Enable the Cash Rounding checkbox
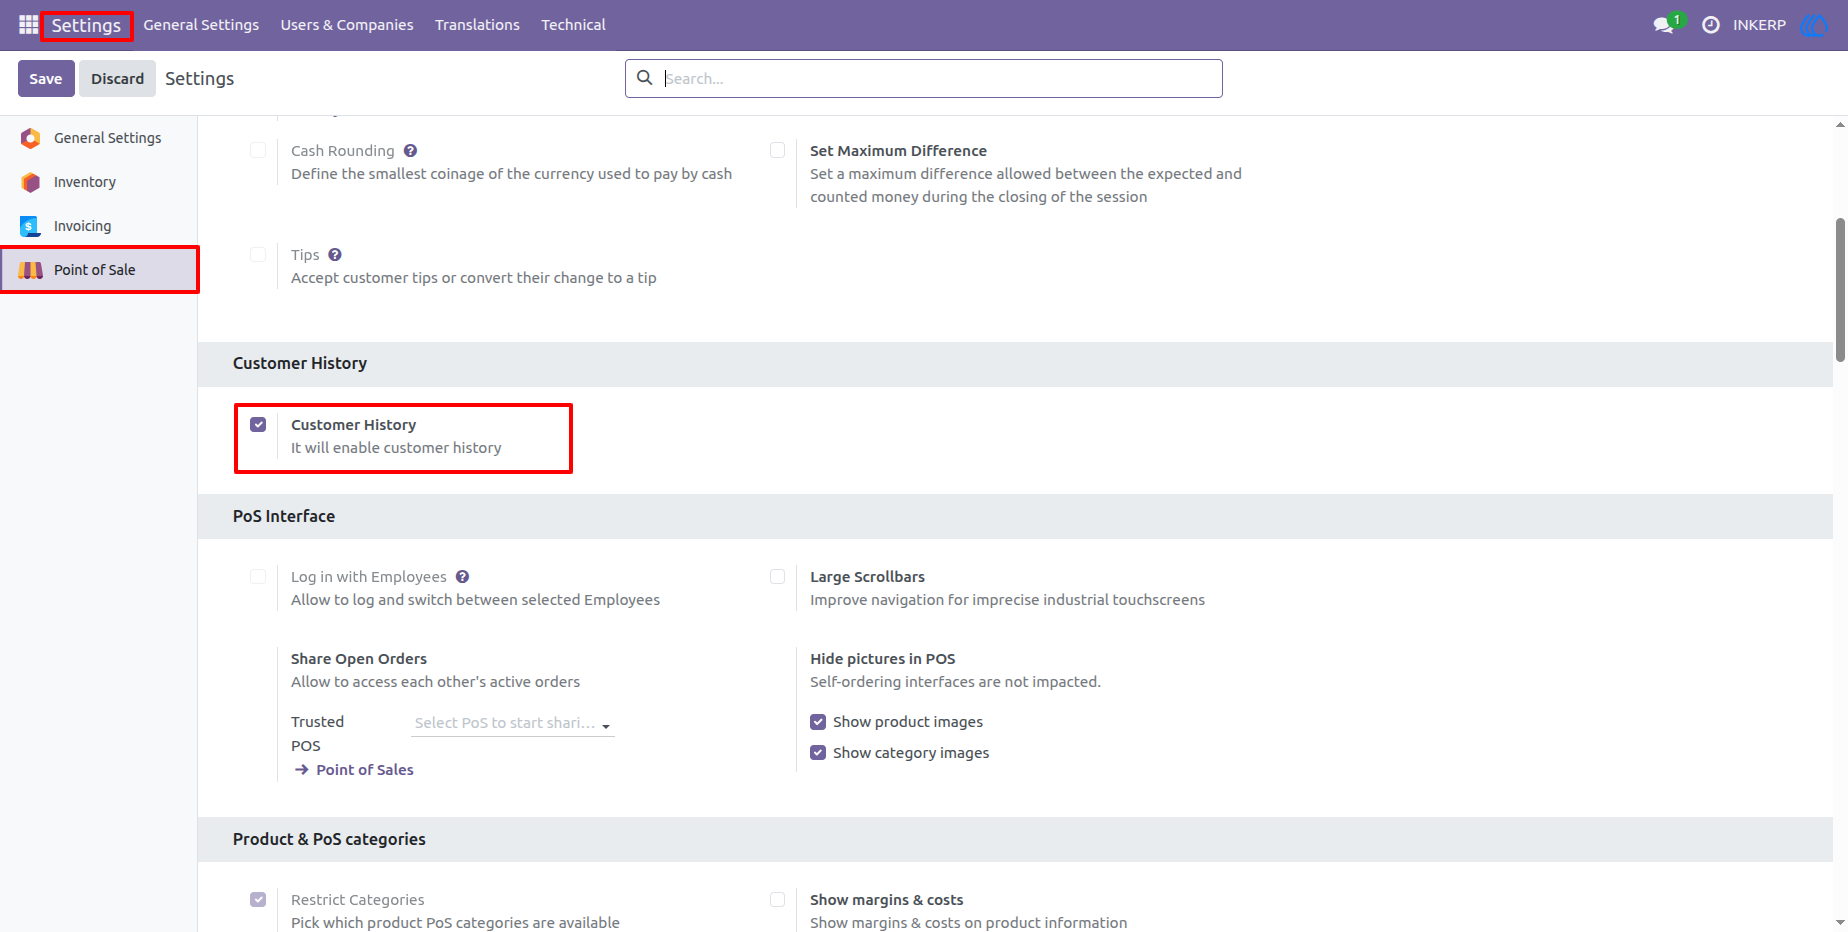The height and width of the screenshot is (932, 1848). (x=258, y=151)
